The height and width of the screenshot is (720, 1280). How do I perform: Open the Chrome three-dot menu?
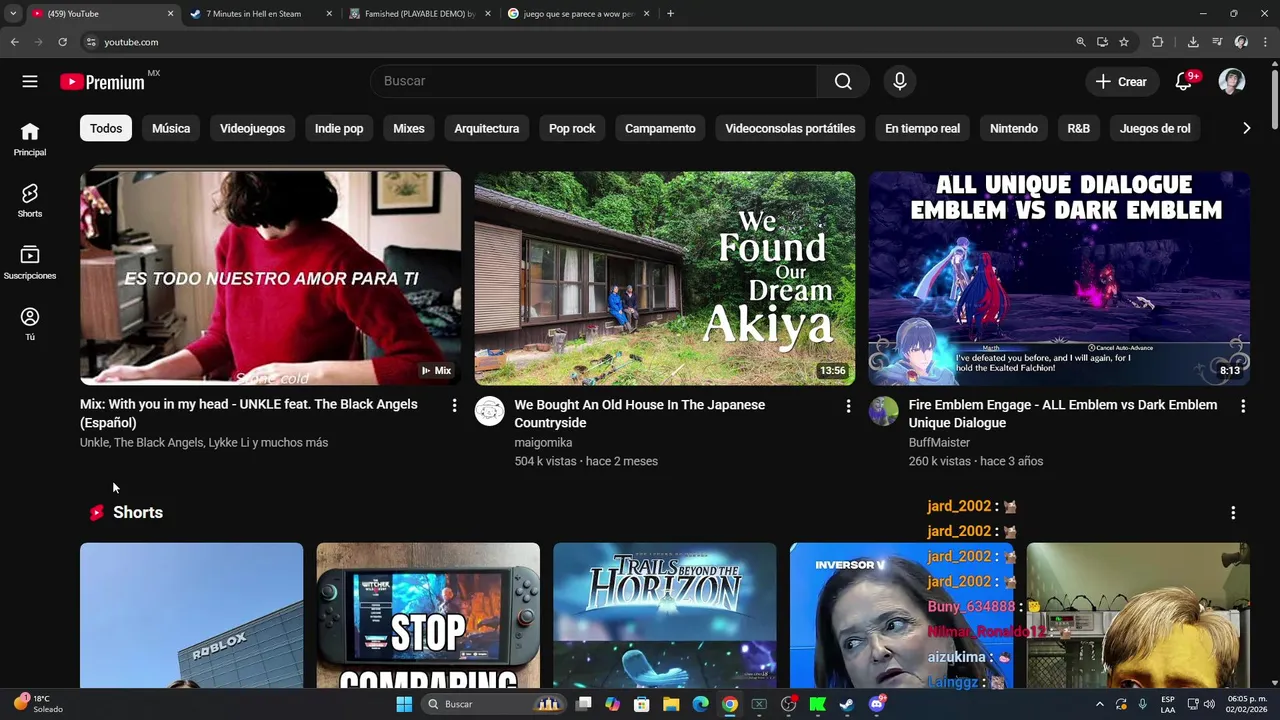[x=1266, y=42]
